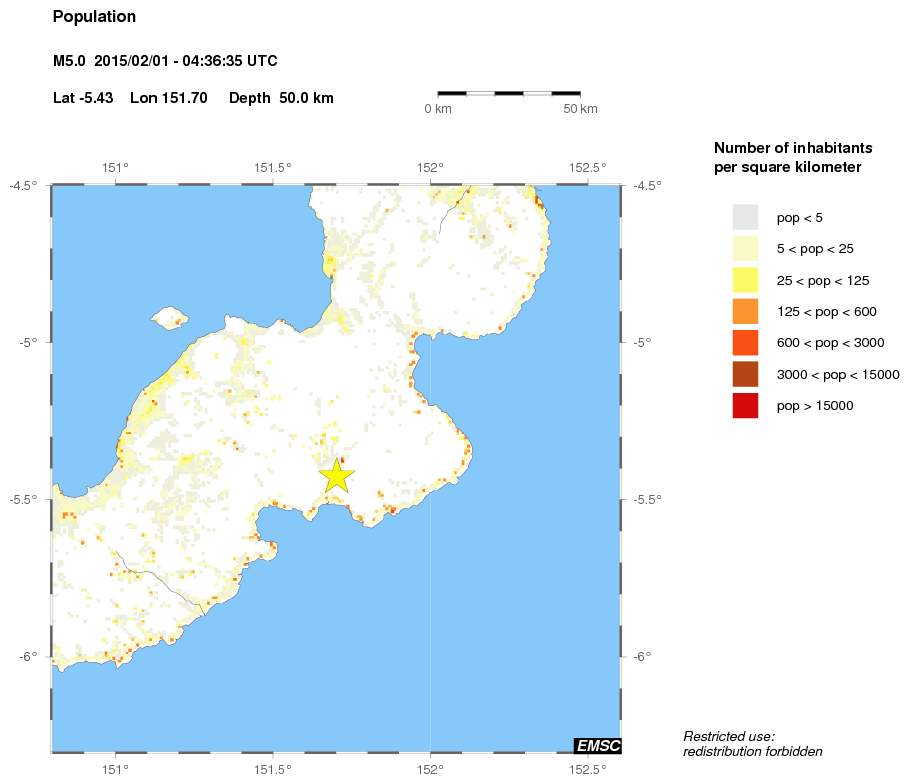910x784 pixels.
Task: Click the 'Population' title heading
Action: coord(94,17)
